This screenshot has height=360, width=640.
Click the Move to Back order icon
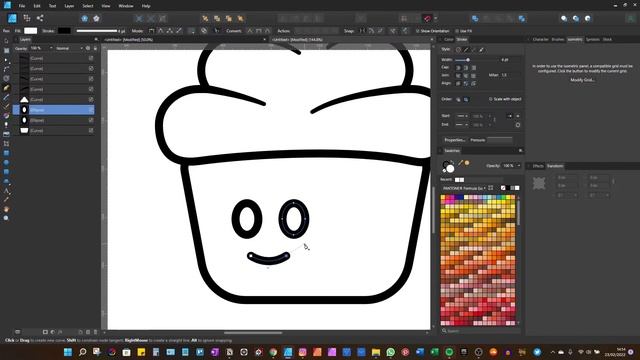tap(205, 18)
